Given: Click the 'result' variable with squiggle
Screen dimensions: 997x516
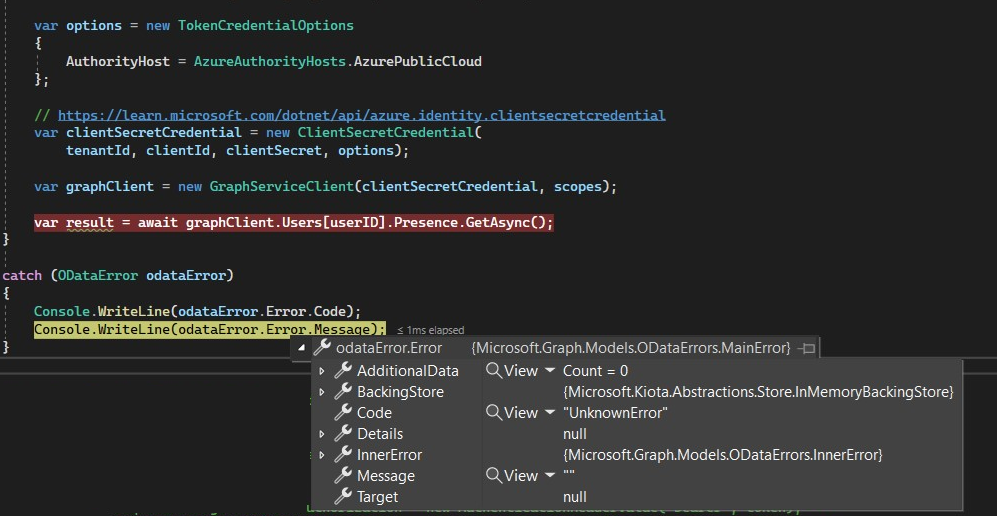Looking at the screenshot, I should (x=90, y=223).
